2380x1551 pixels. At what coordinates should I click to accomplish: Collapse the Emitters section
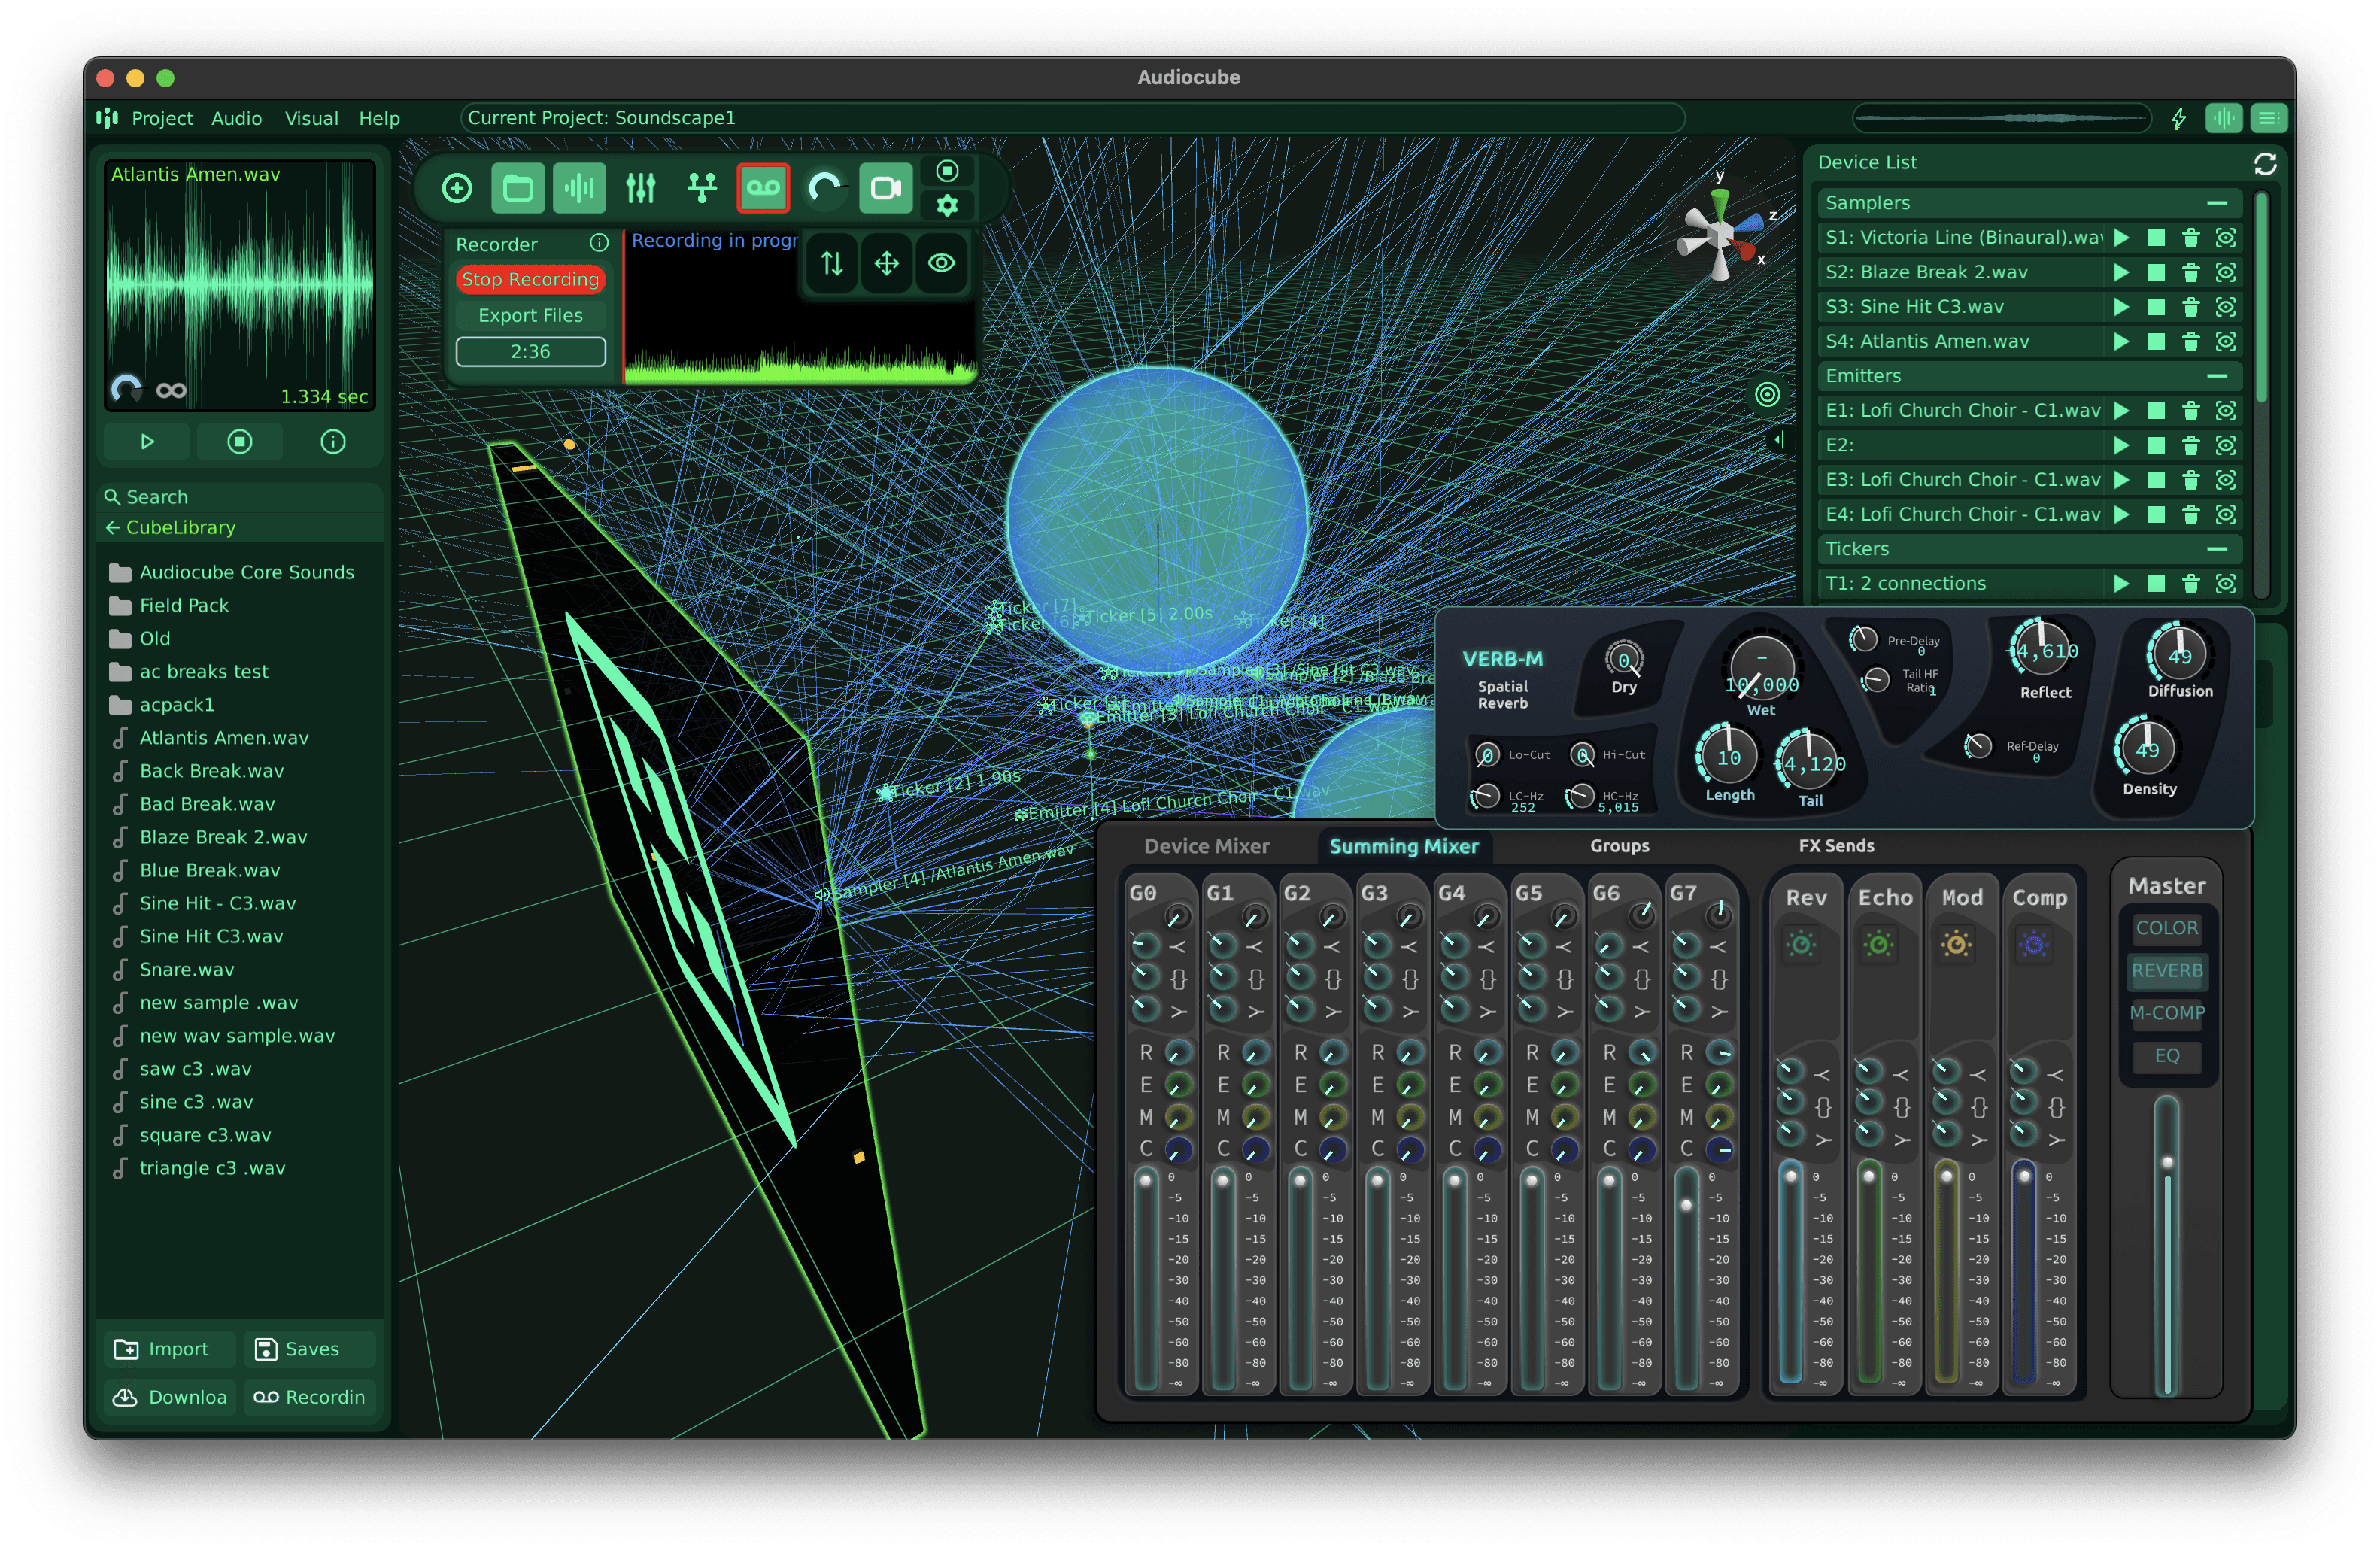coord(2217,376)
